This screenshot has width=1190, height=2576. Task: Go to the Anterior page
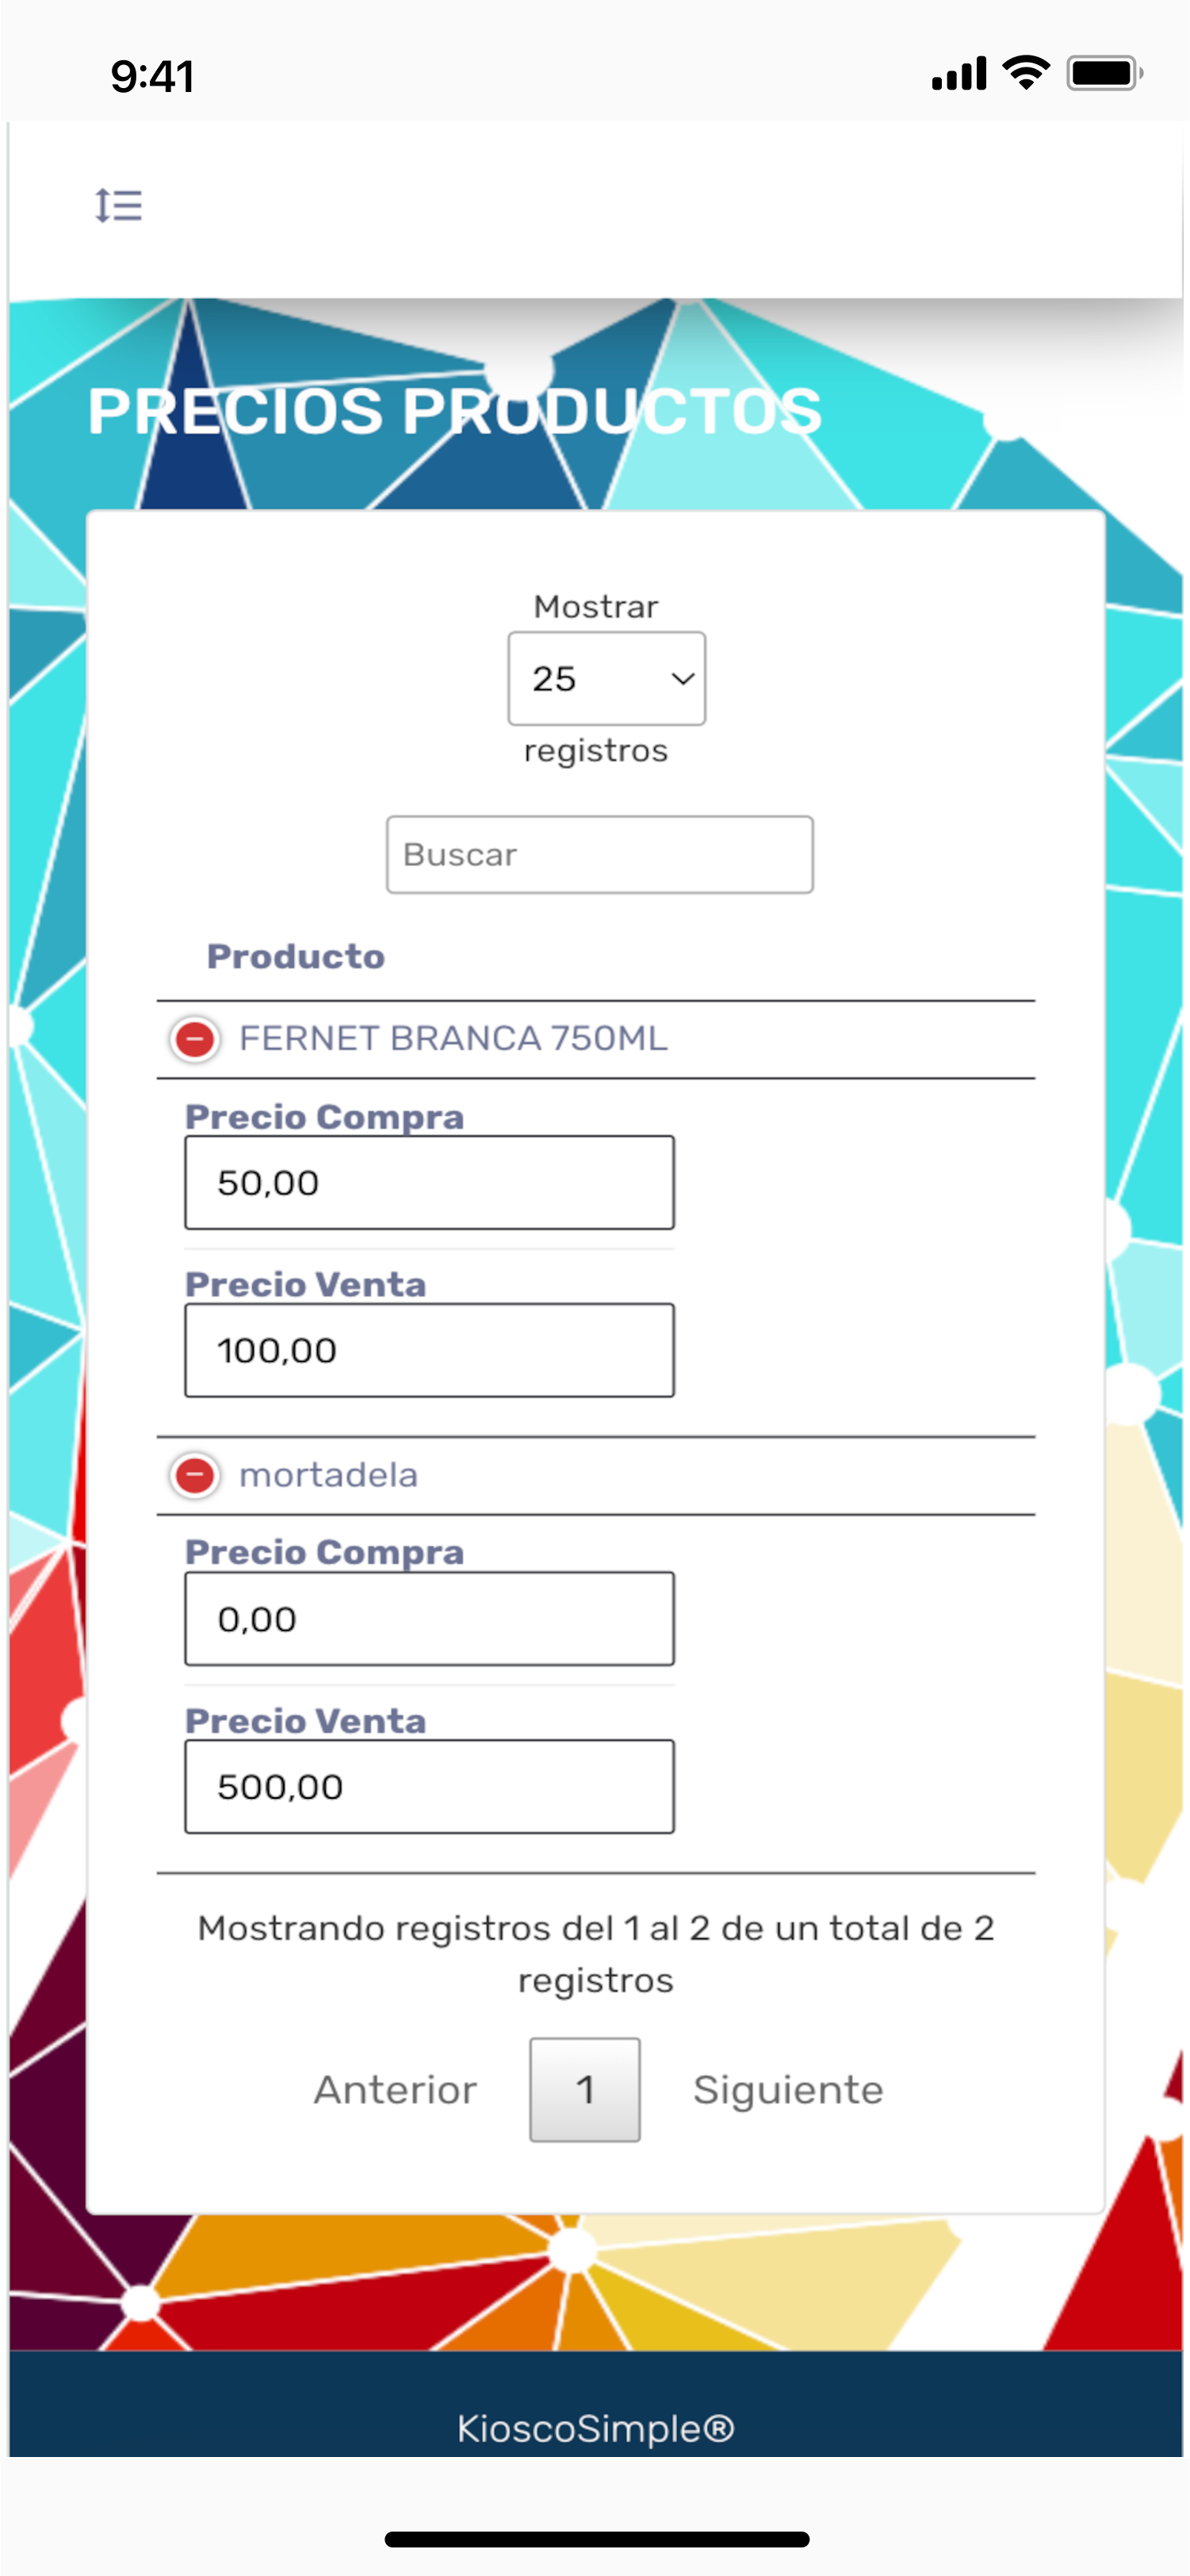click(395, 2089)
